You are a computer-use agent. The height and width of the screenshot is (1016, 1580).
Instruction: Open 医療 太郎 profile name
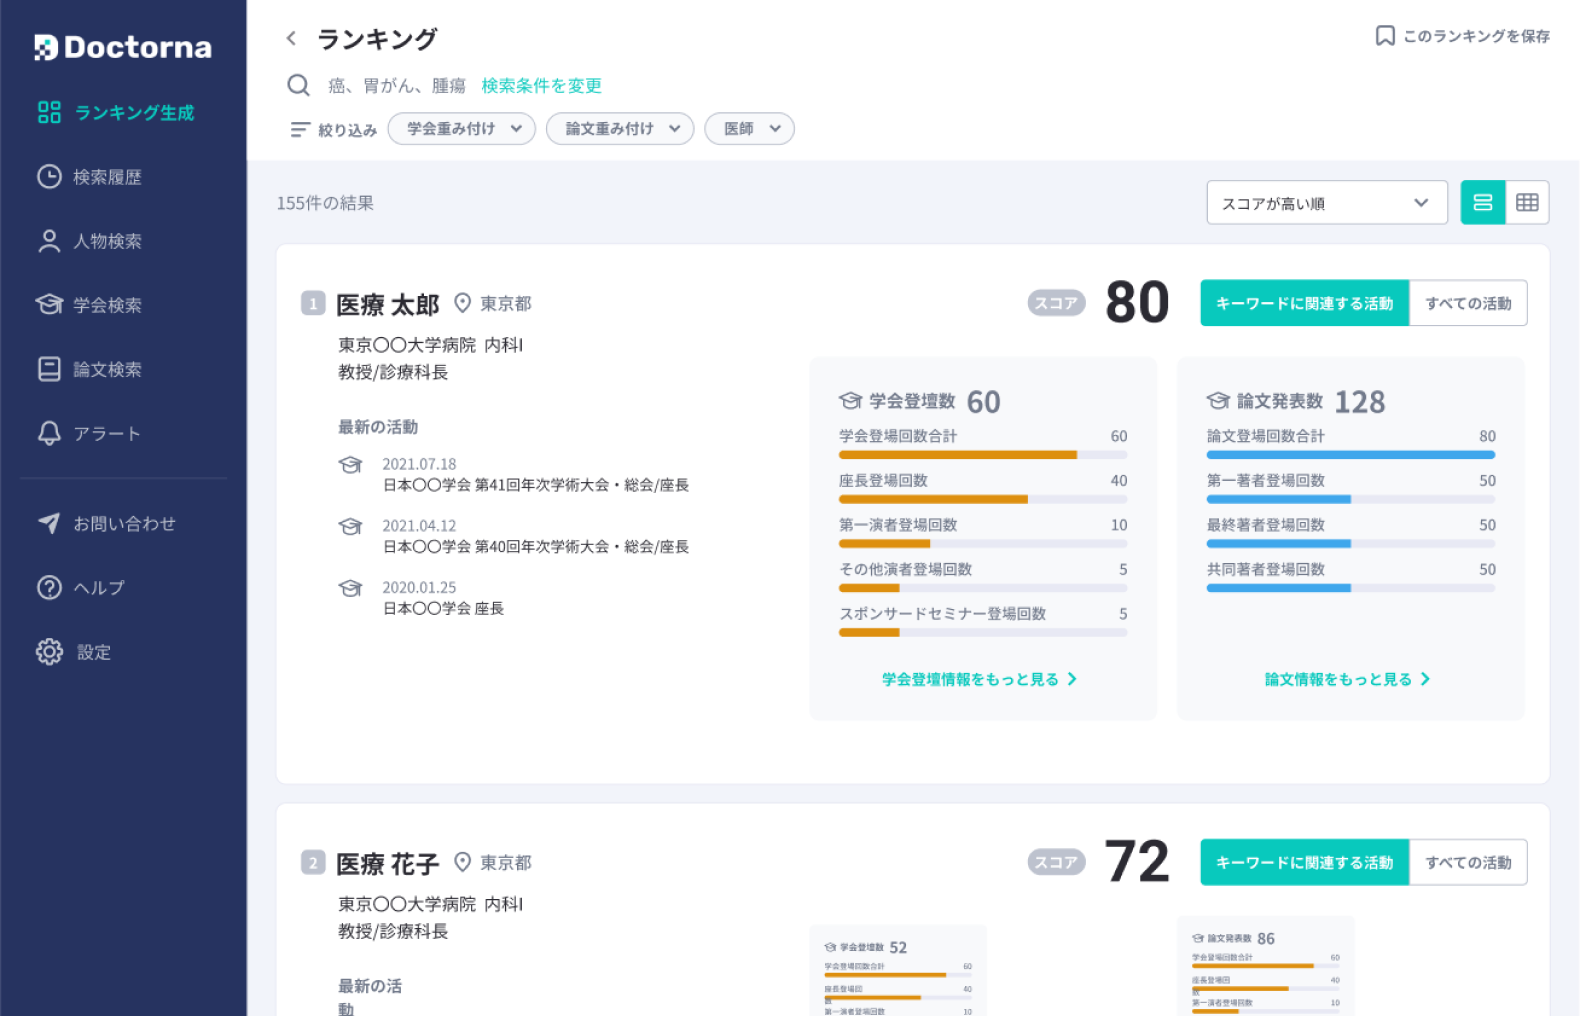(x=388, y=304)
